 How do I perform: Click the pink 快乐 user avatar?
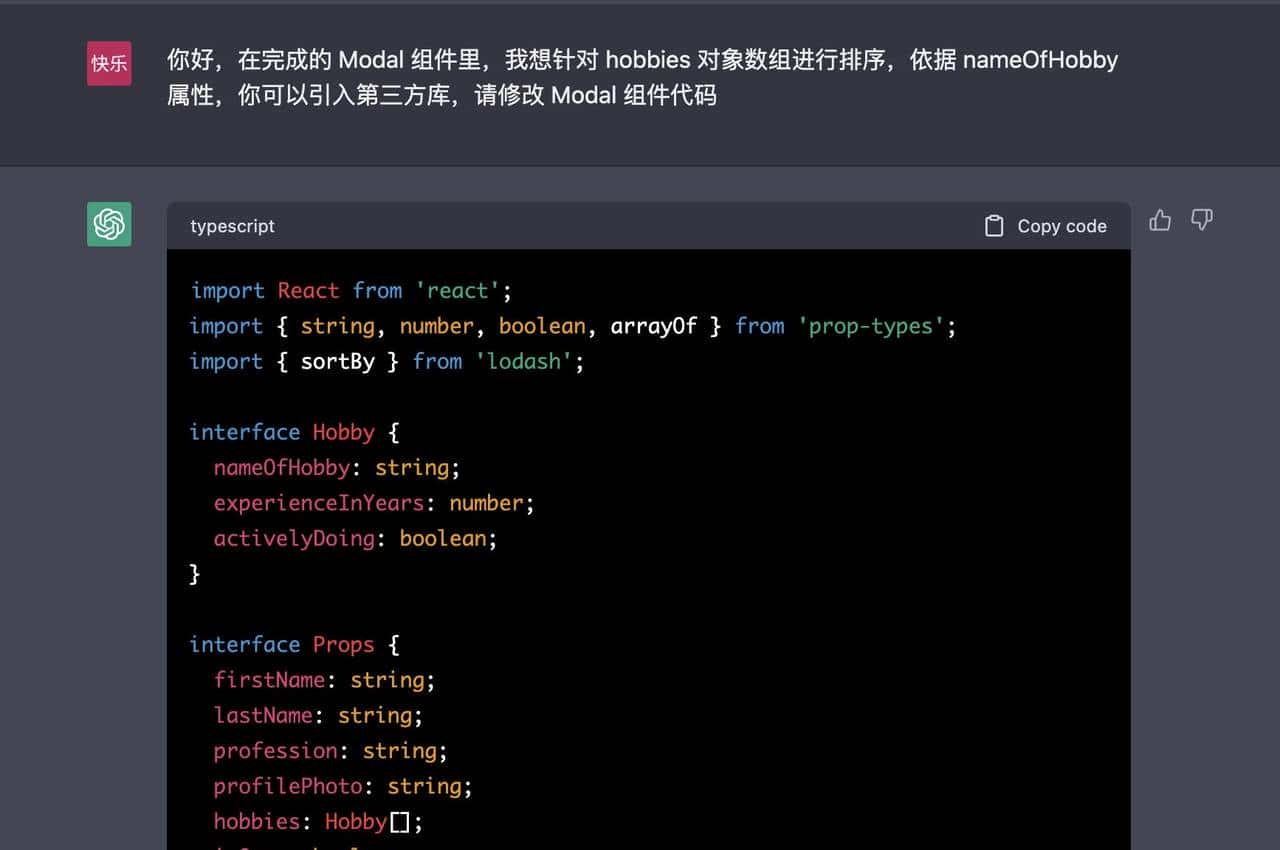coord(109,61)
